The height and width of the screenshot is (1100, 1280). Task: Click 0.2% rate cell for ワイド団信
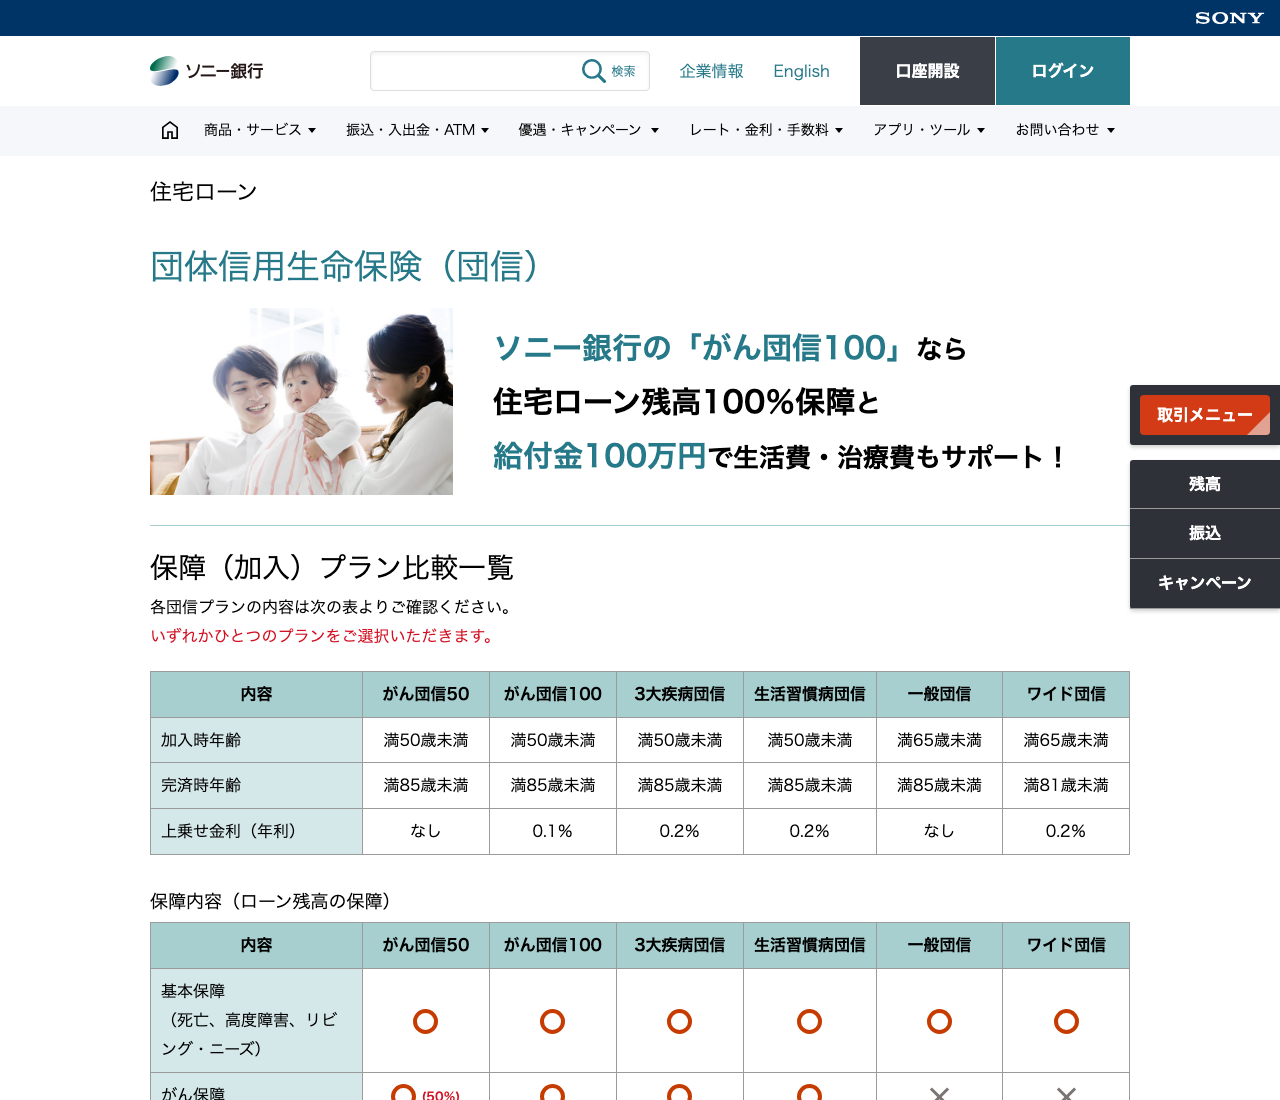tap(1066, 831)
